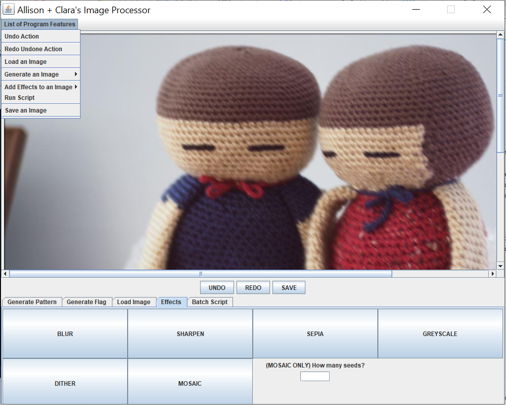Click the horizontal scrollbar left arrow

coord(5,274)
